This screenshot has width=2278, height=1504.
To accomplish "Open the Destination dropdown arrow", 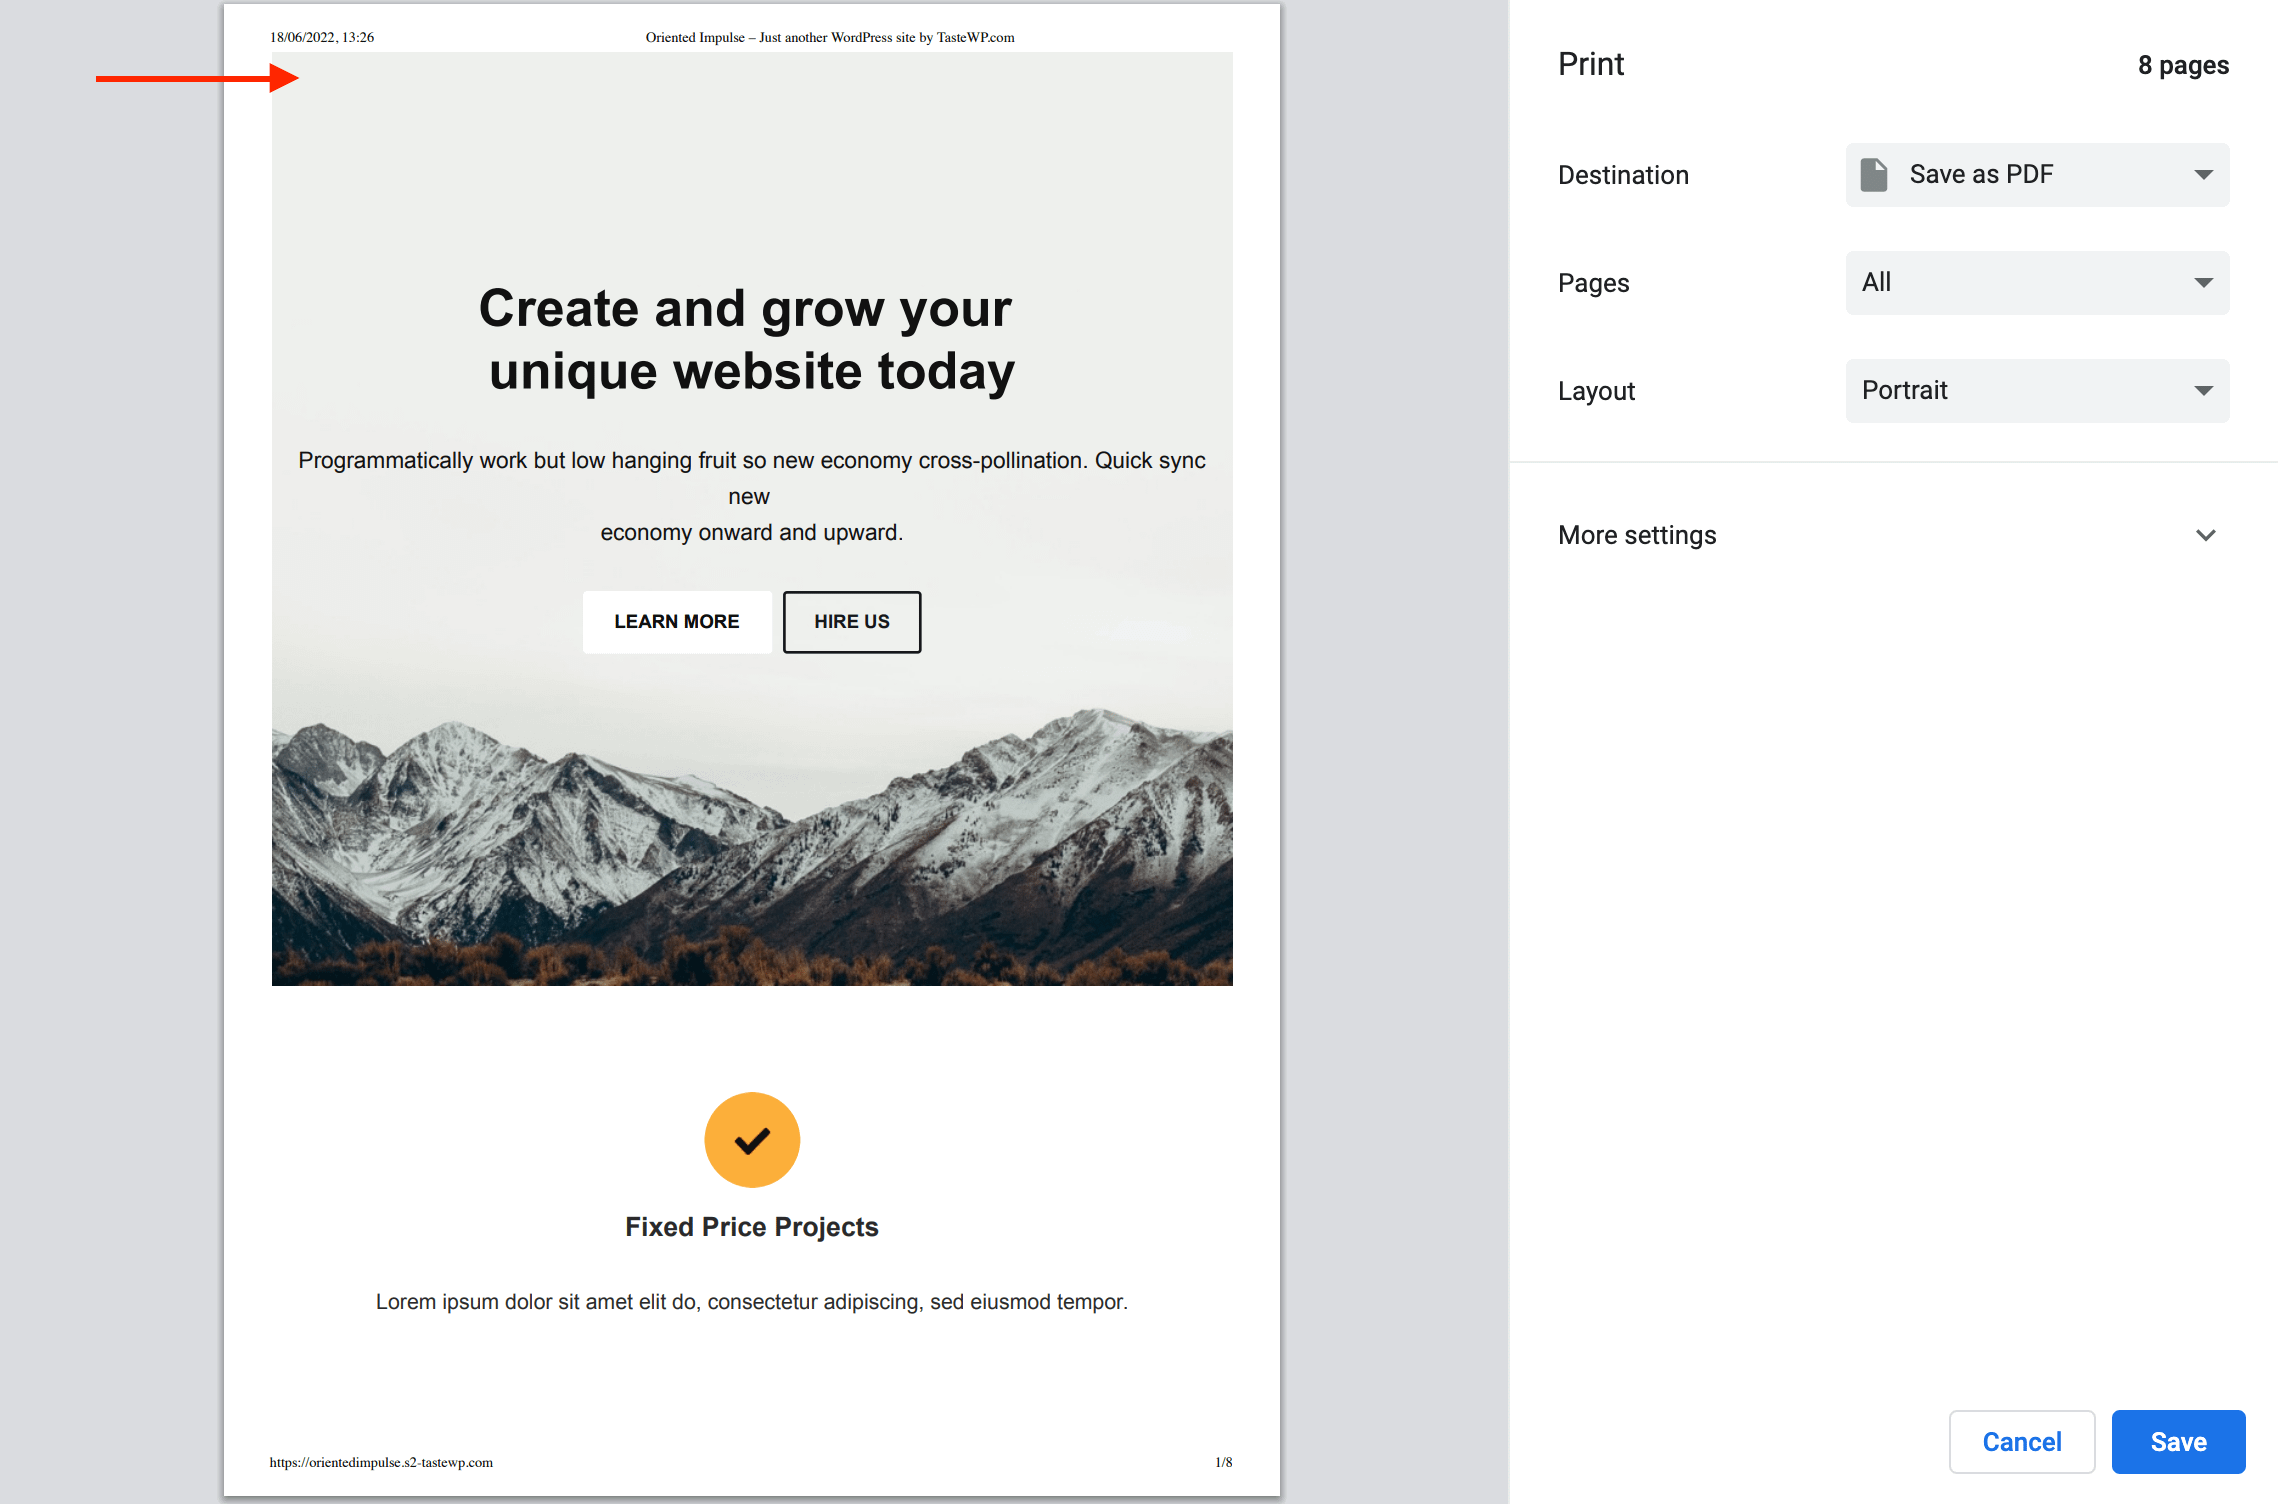I will (2203, 175).
